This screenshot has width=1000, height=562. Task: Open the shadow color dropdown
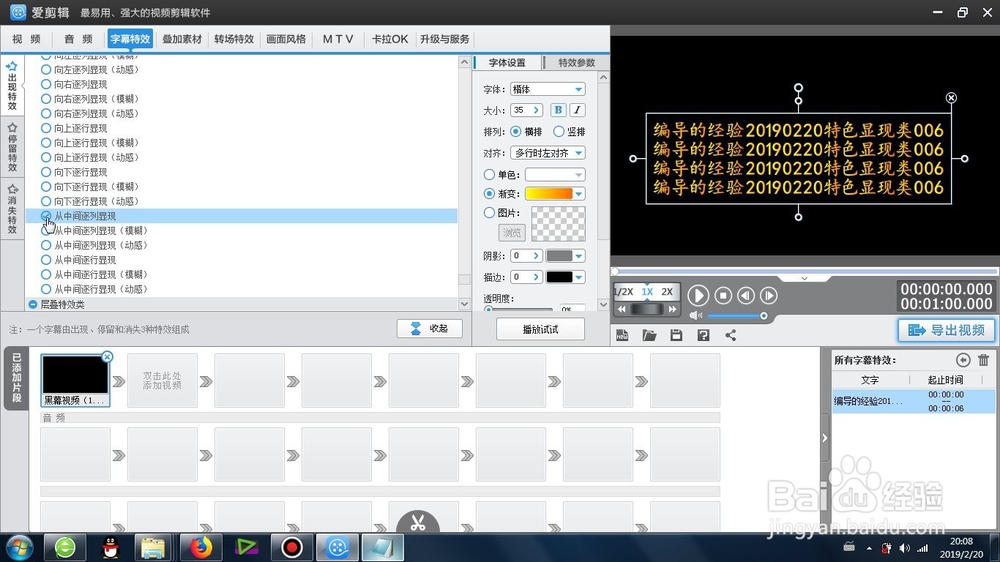[x=578, y=256]
